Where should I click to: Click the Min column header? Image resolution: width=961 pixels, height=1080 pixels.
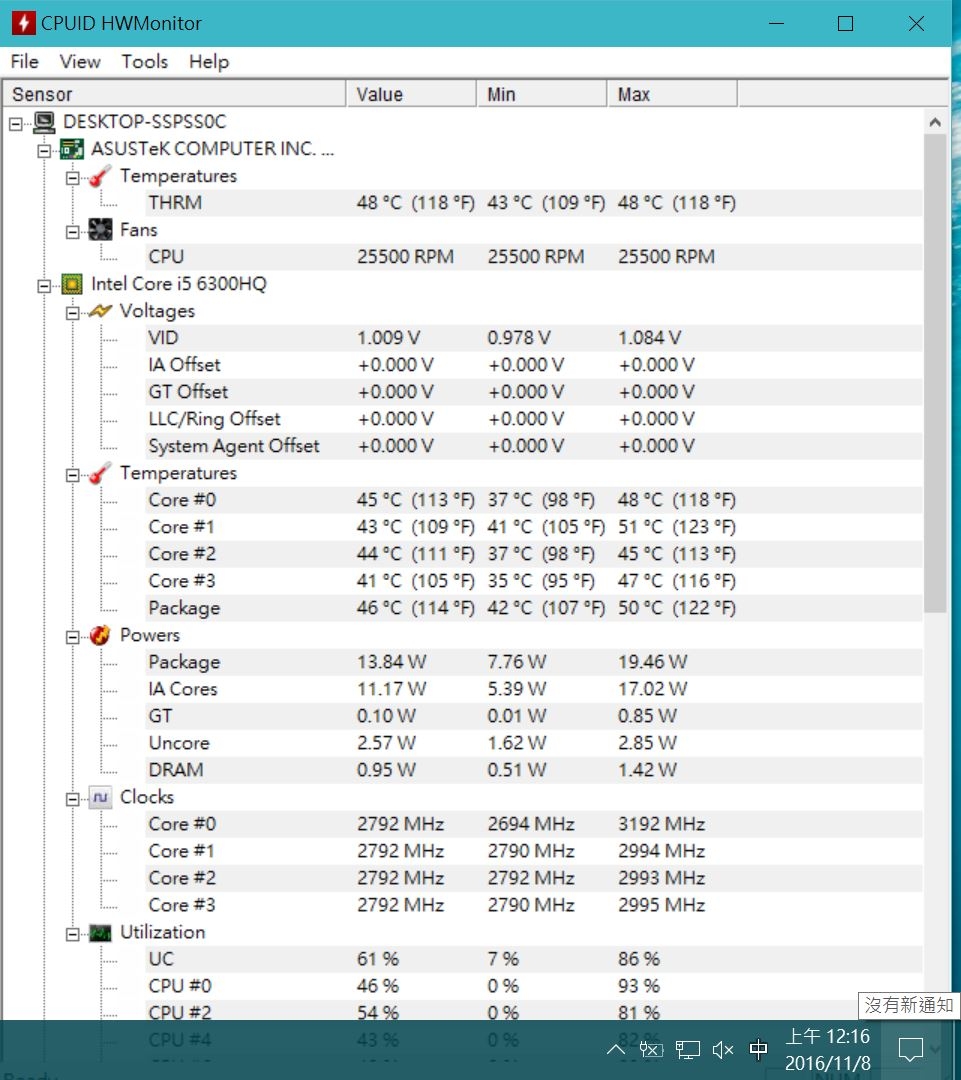pos(542,94)
